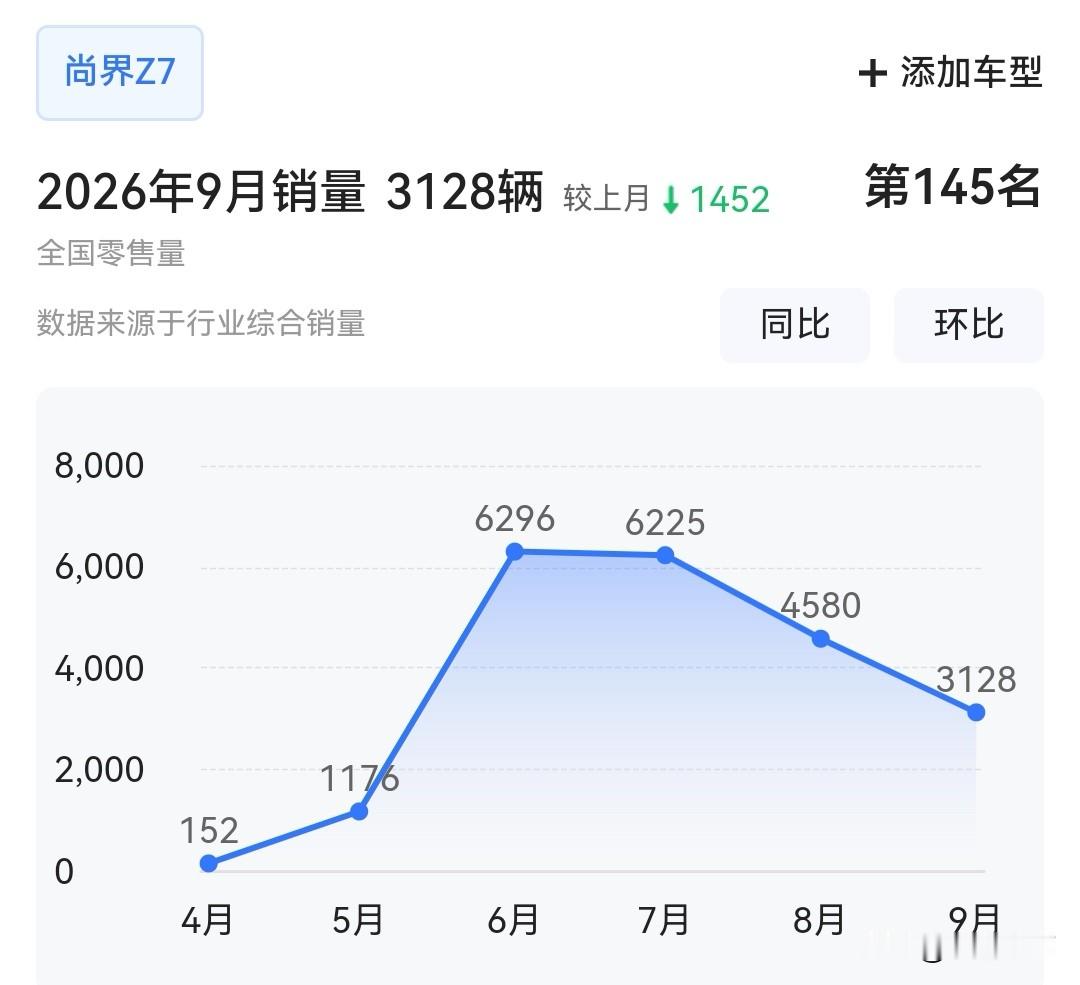Click the 第145名 ranking text
The width and height of the screenshot is (1080, 985).
pyautogui.click(x=953, y=187)
